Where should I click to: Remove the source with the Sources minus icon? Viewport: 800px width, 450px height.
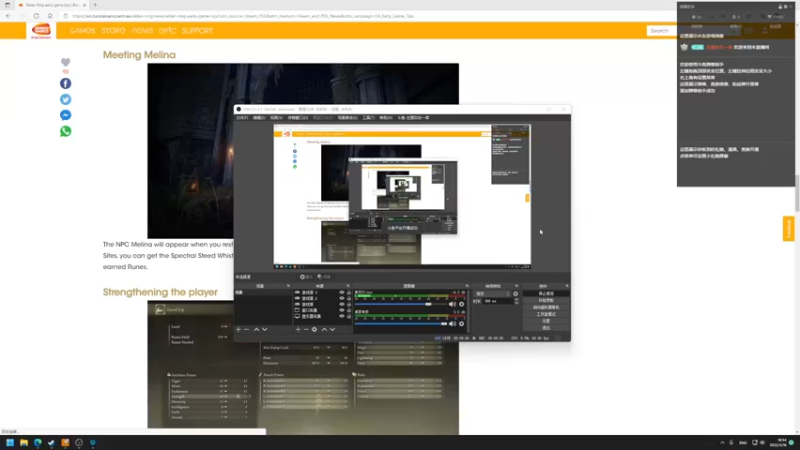coord(306,330)
